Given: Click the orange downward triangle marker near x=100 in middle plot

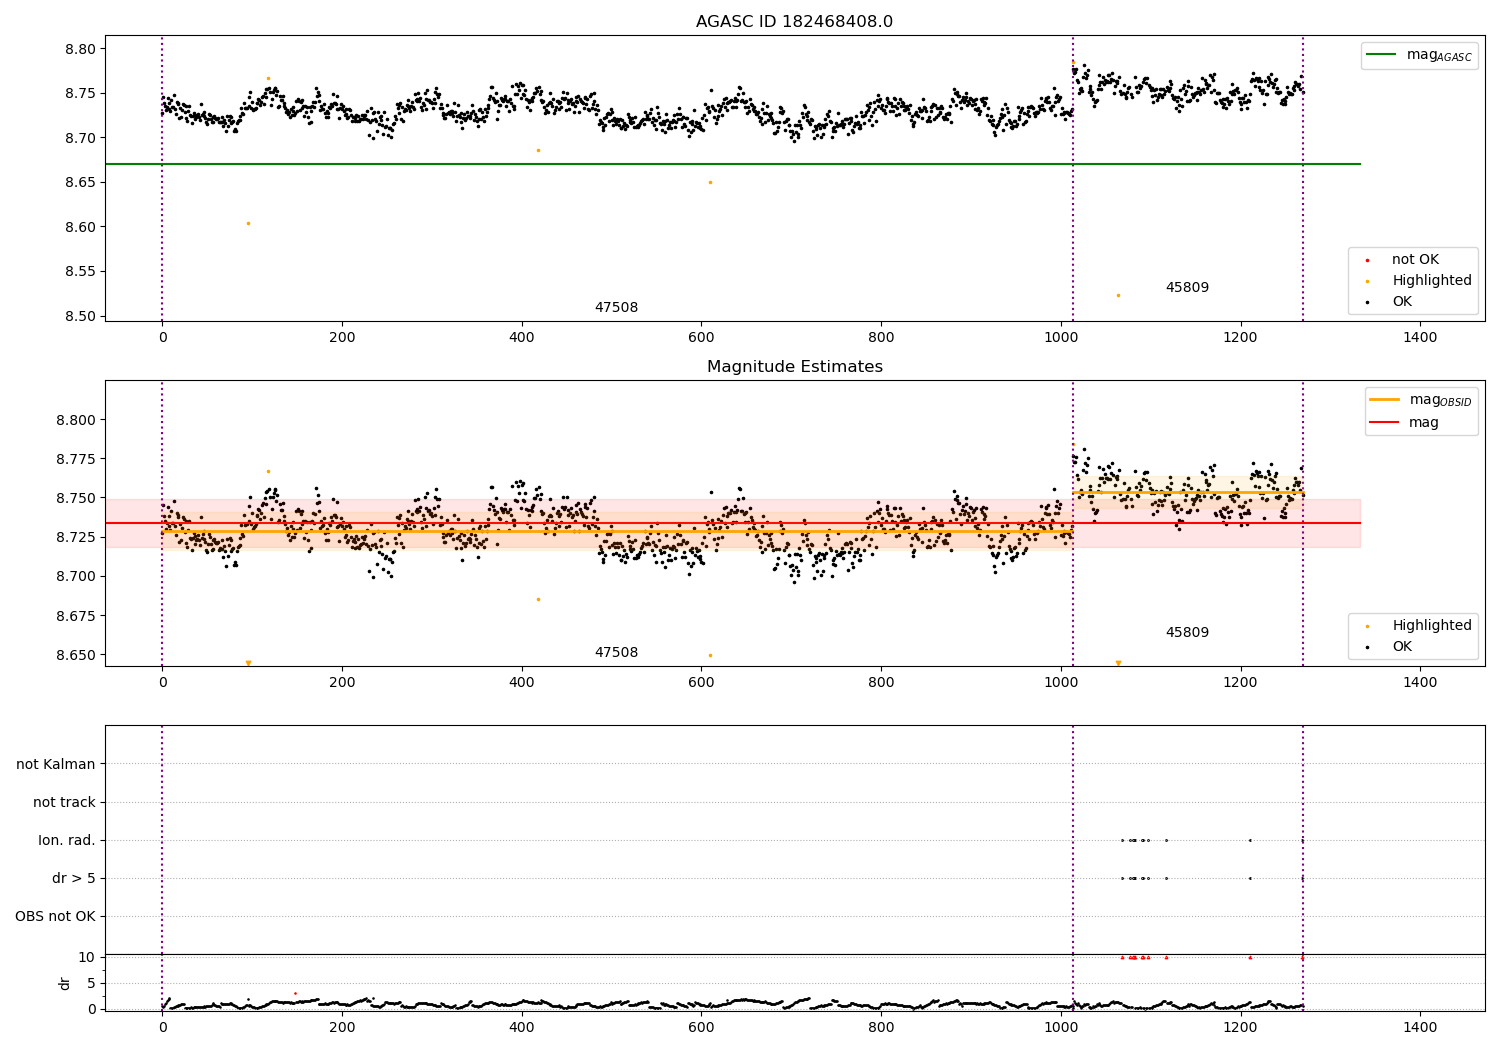Looking at the screenshot, I should pos(248,663).
